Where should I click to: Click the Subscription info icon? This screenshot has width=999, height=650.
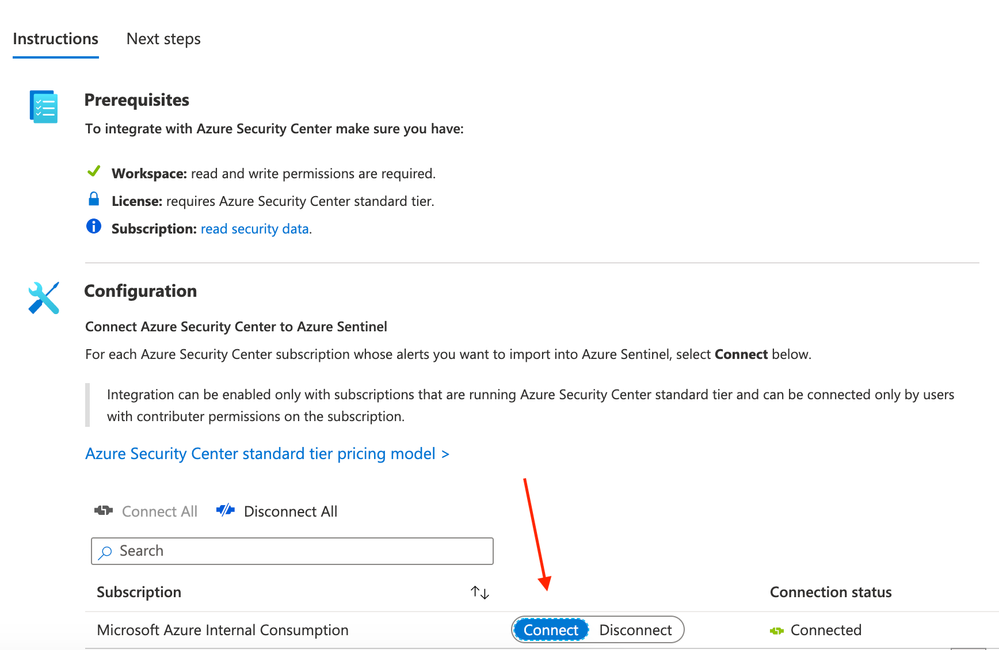94,226
